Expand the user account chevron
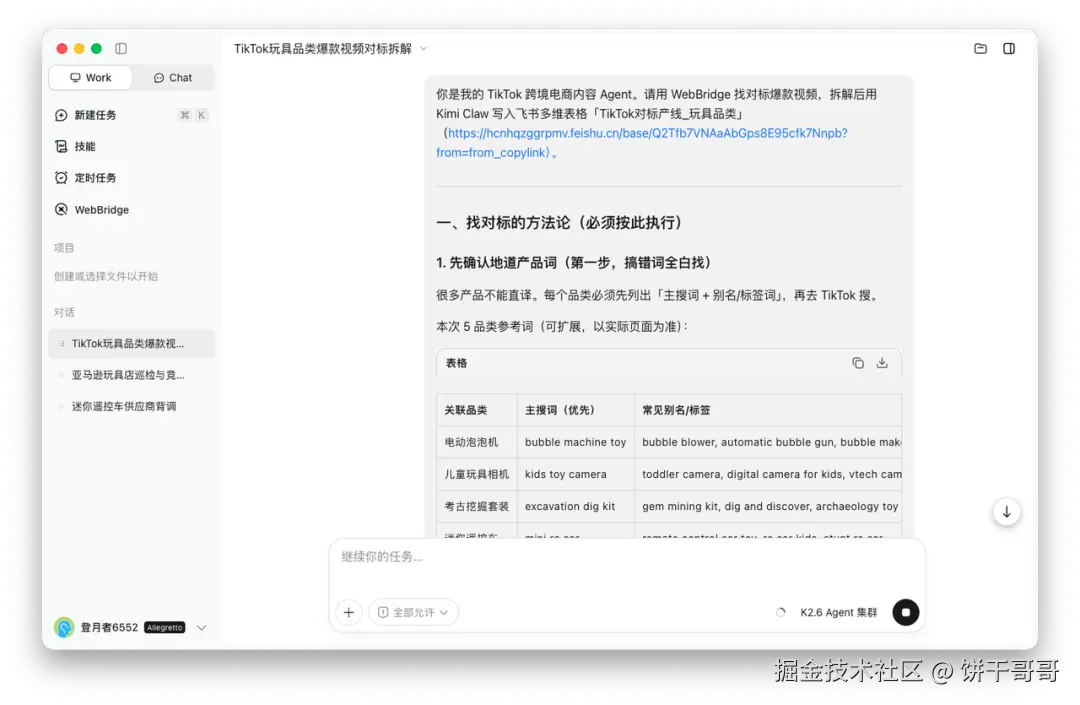 coord(201,627)
